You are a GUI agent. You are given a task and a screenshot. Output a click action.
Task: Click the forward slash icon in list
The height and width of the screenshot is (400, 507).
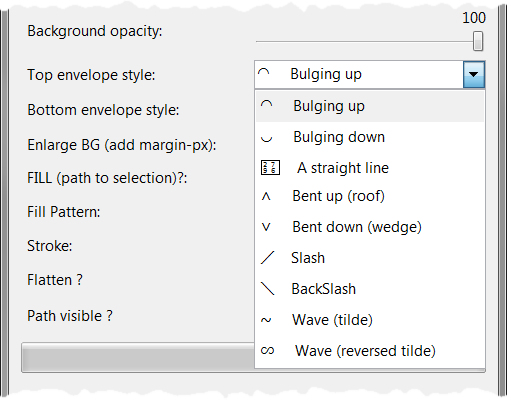(267, 258)
